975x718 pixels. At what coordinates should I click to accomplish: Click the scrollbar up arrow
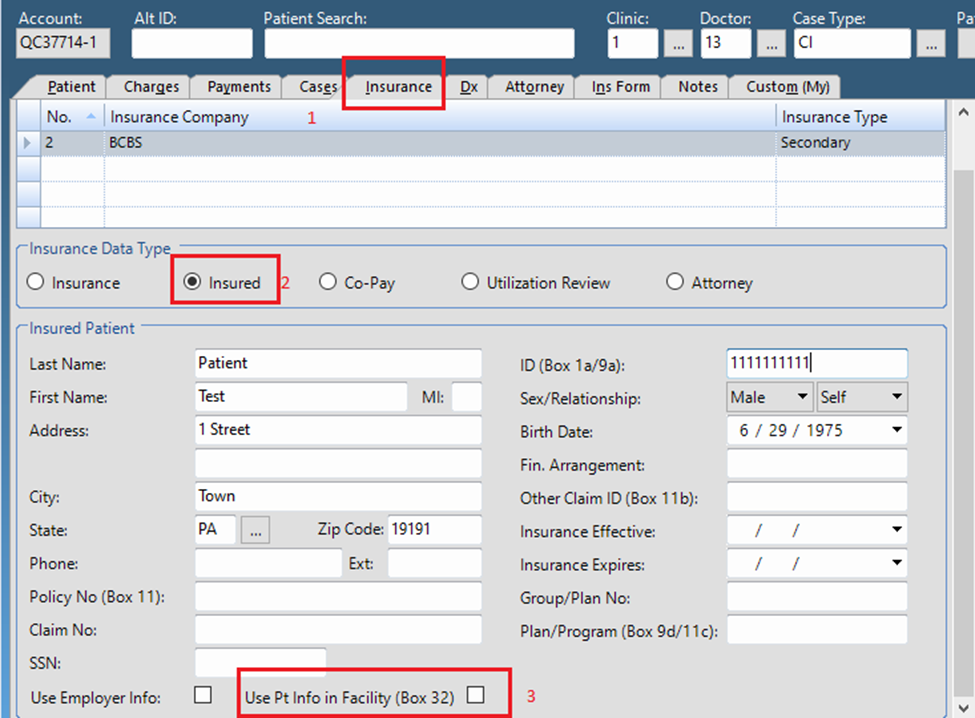963,113
